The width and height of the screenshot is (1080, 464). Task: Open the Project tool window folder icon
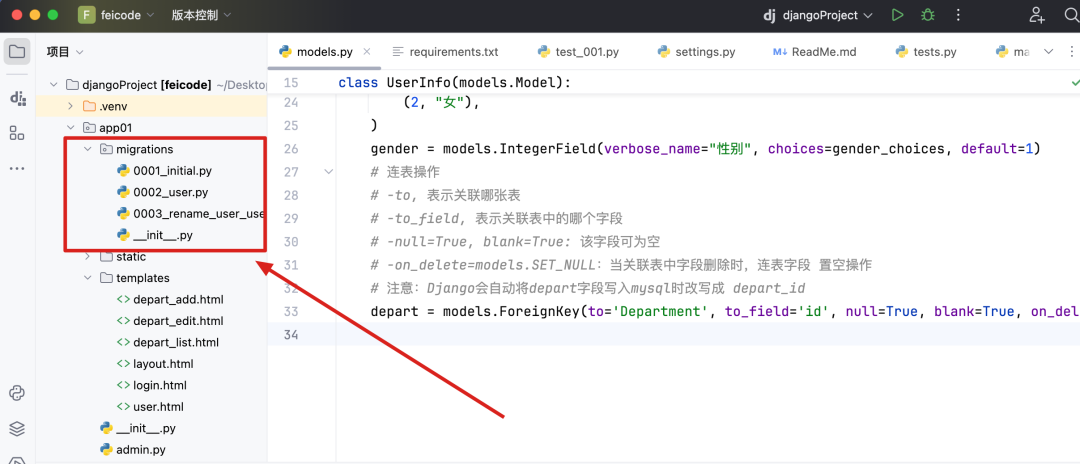coord(17,52)
